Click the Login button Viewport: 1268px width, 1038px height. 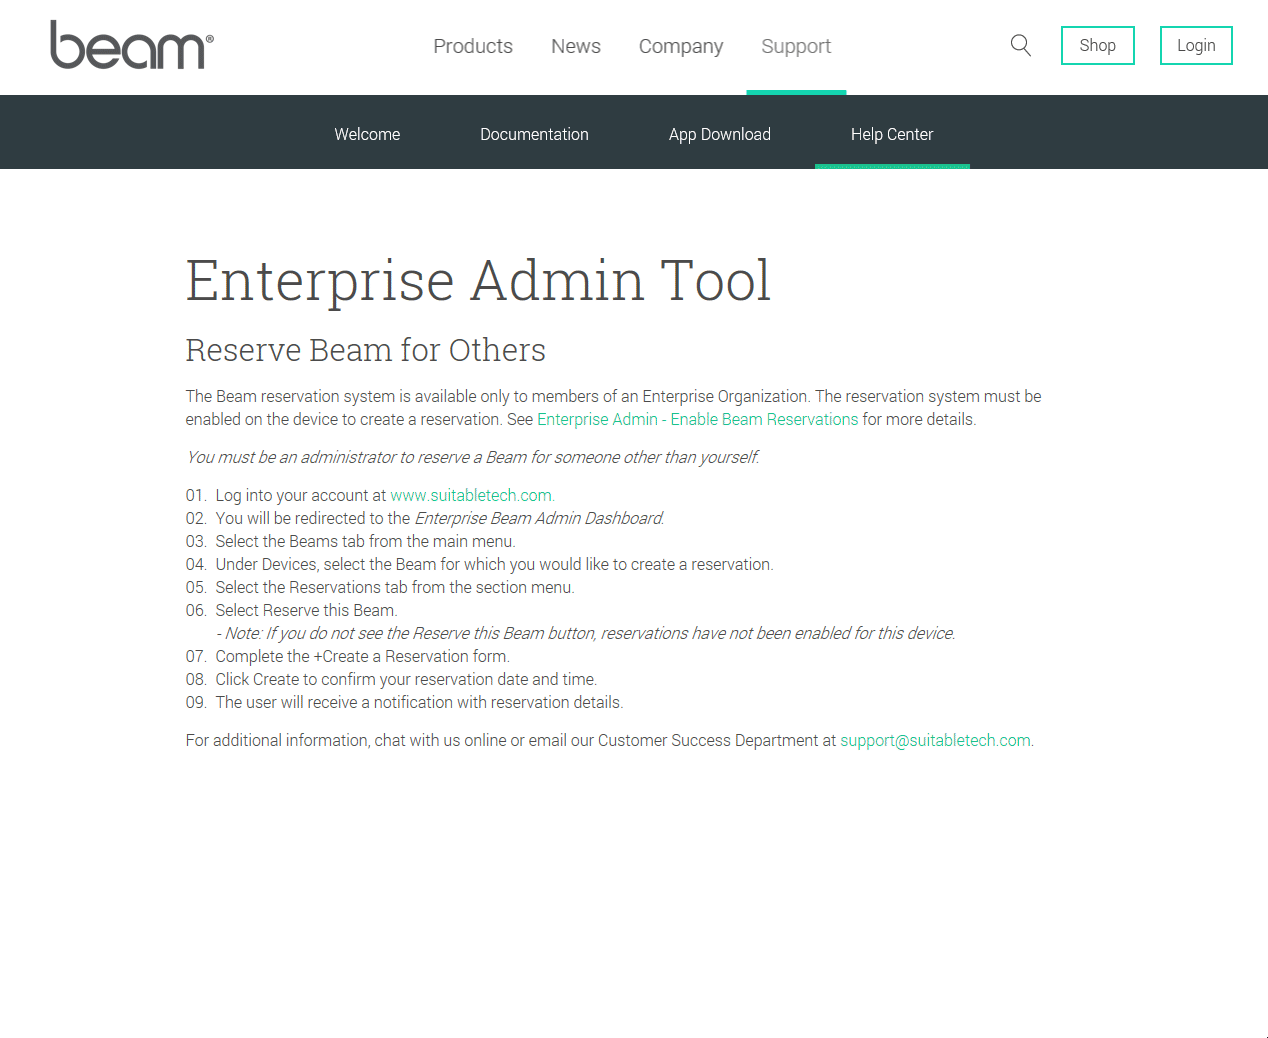coord(1196,45)
